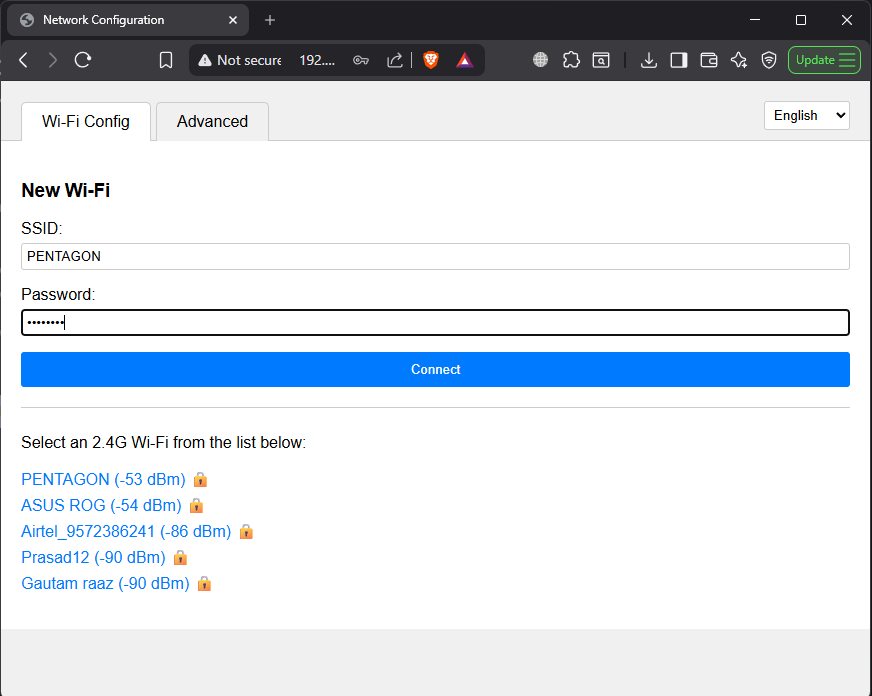Screen dimensions: 872x696
Task: Click the lock icon beside Prasad12
Action: coord(180,558)
